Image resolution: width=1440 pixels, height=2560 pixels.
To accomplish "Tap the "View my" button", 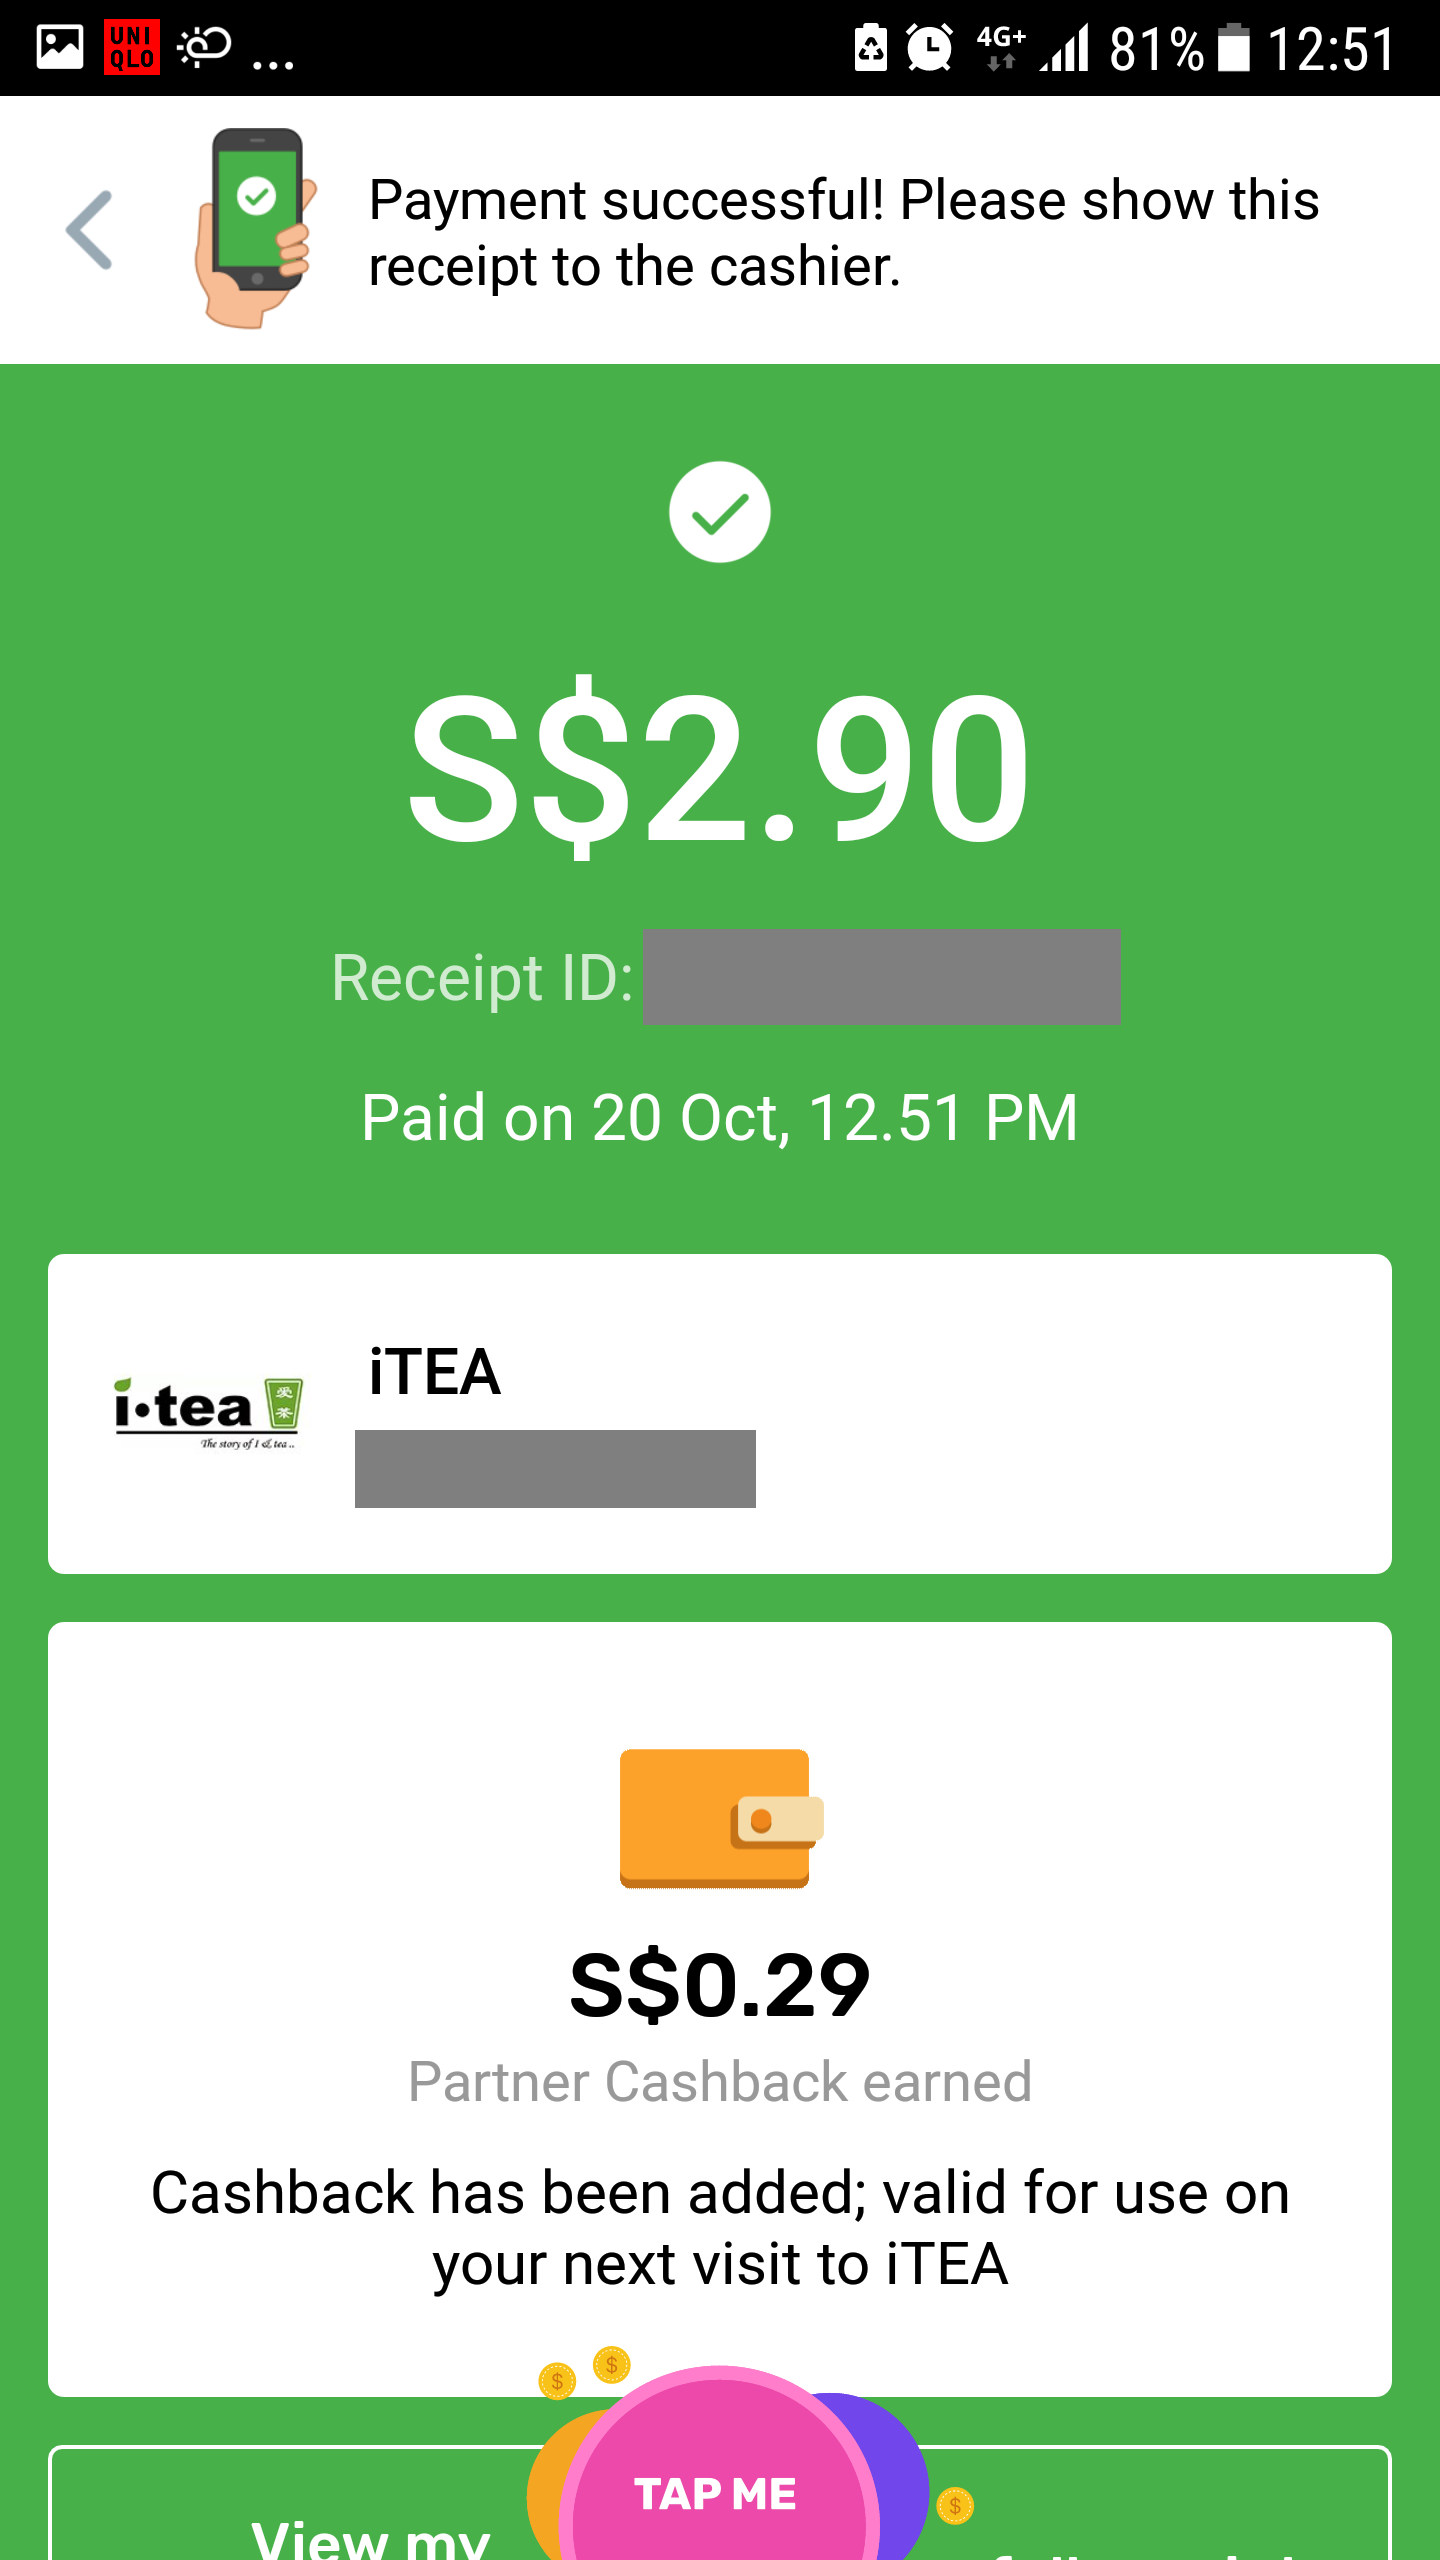I will click(x=370, y=2535).
